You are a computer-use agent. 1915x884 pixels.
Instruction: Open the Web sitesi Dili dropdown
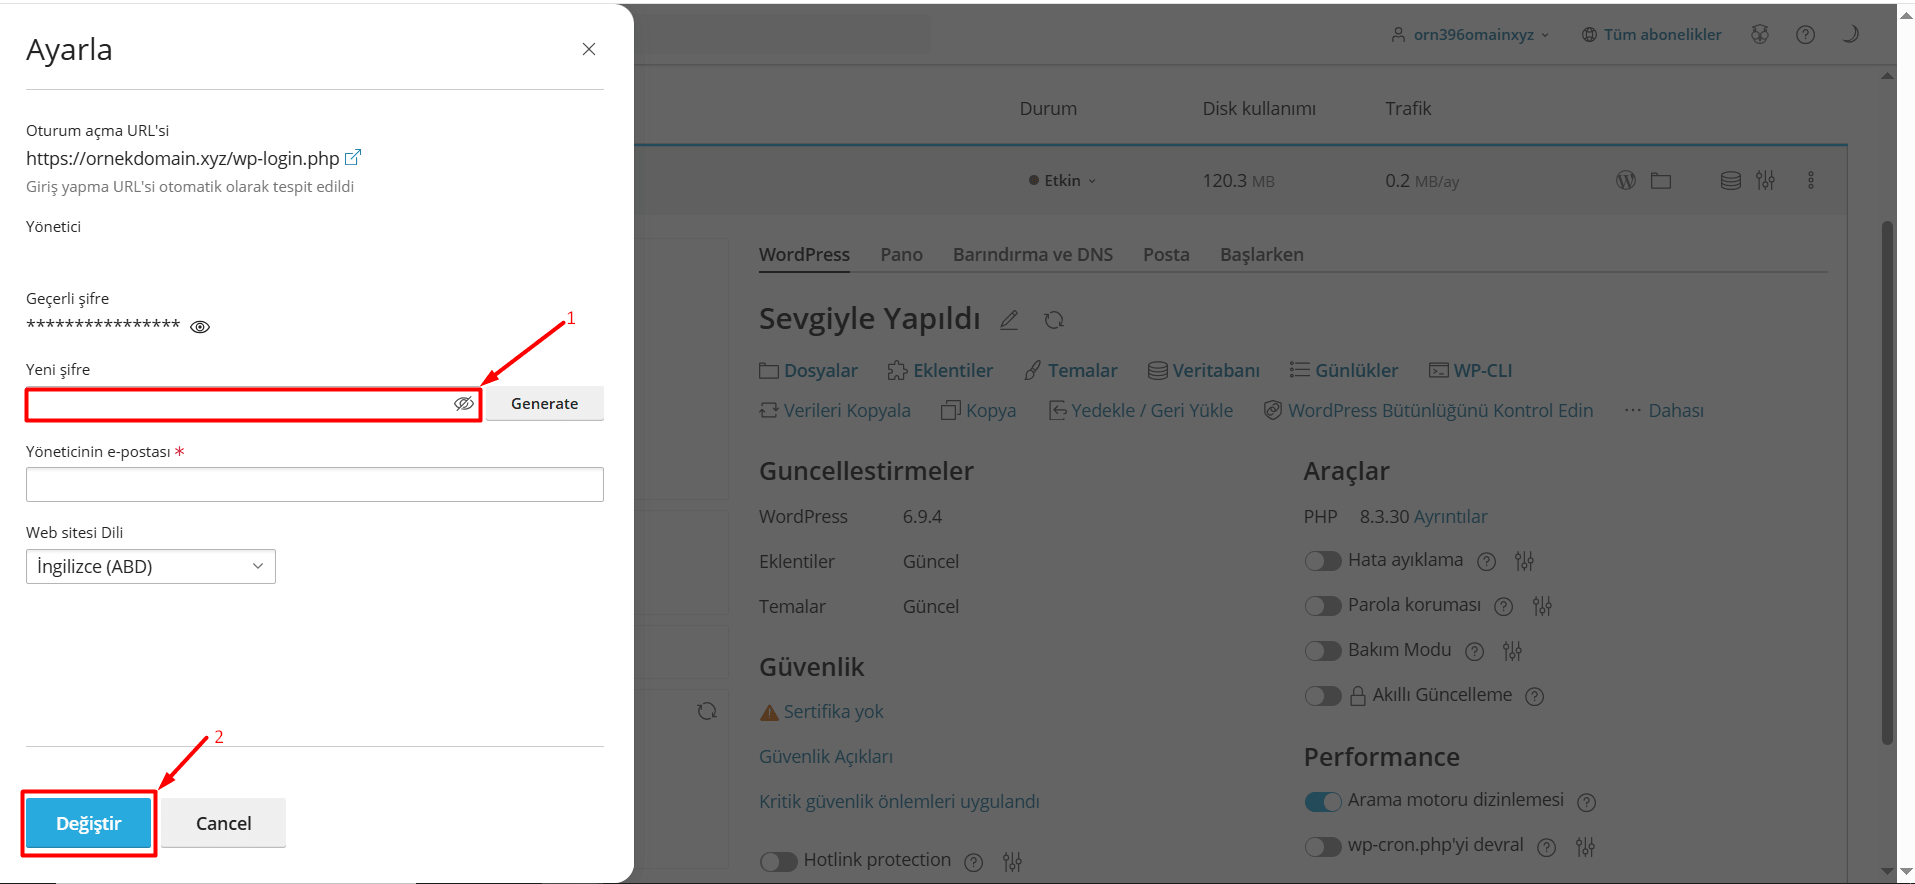[x=150, y=567]
